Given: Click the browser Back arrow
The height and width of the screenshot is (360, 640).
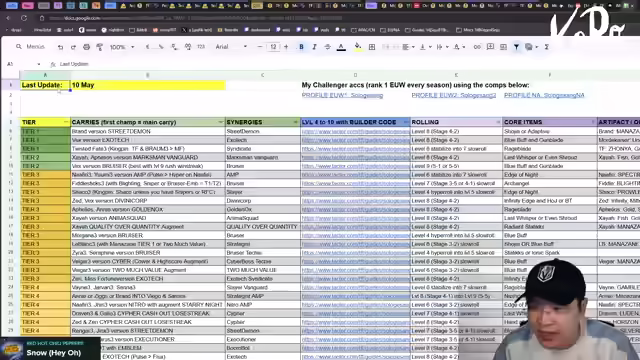Looking at the screenshot, I should pyautogui.click(x=8, y=18).
